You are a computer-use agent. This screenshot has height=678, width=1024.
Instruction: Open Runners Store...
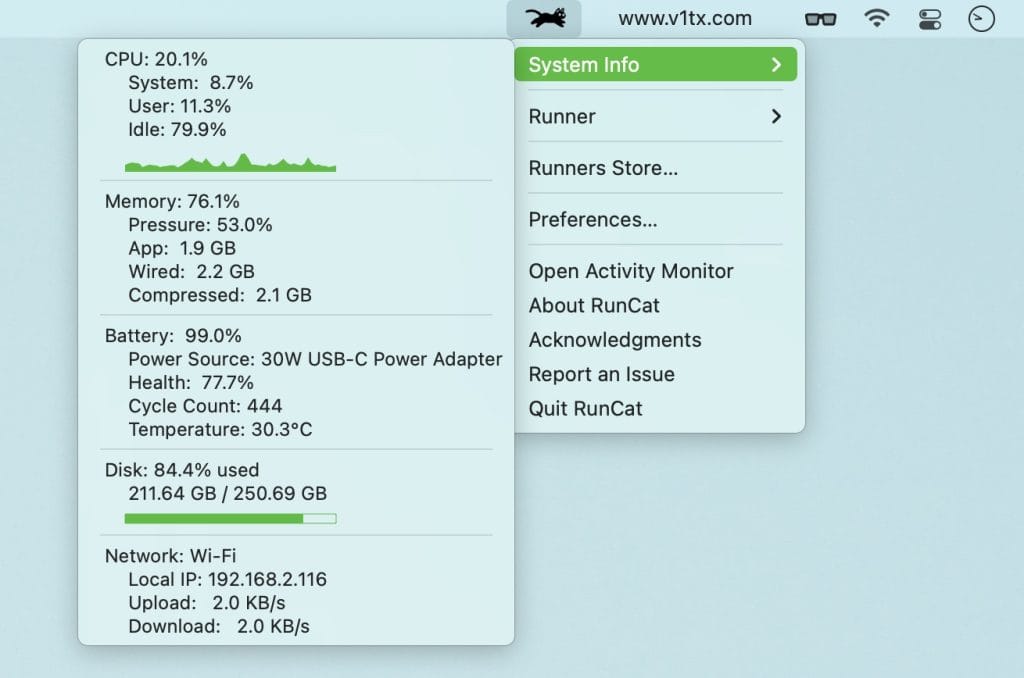click(603, 168)
